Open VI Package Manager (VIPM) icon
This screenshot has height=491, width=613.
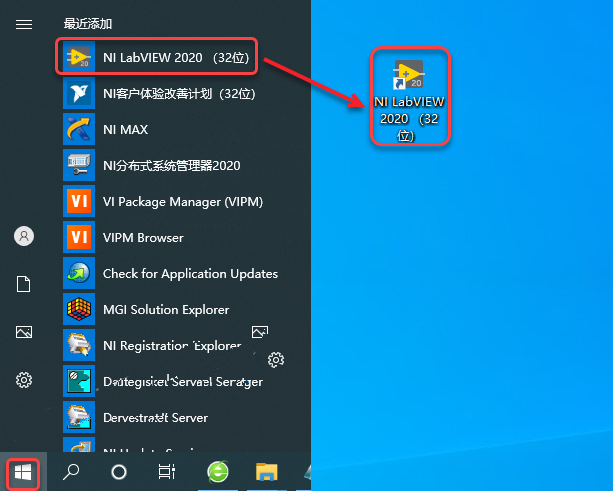pos(79,201)
